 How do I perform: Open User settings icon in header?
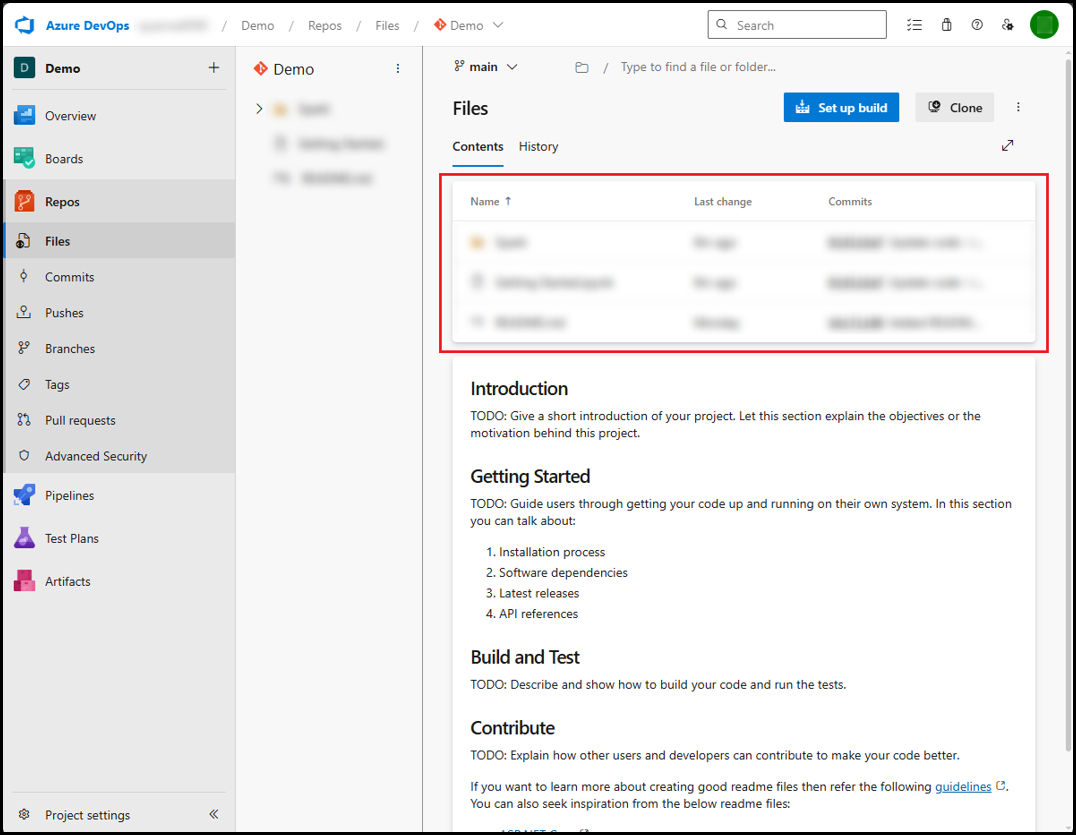point(1008,25)
